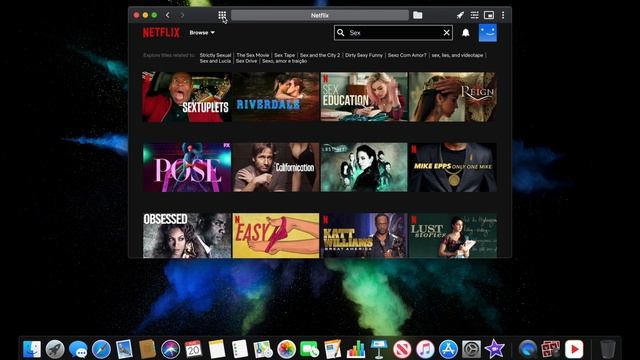Viewport: 640px width, 360px height.
Task: Open iMovie from the dock
Action: pyautogui.click(x=495, y=349)
